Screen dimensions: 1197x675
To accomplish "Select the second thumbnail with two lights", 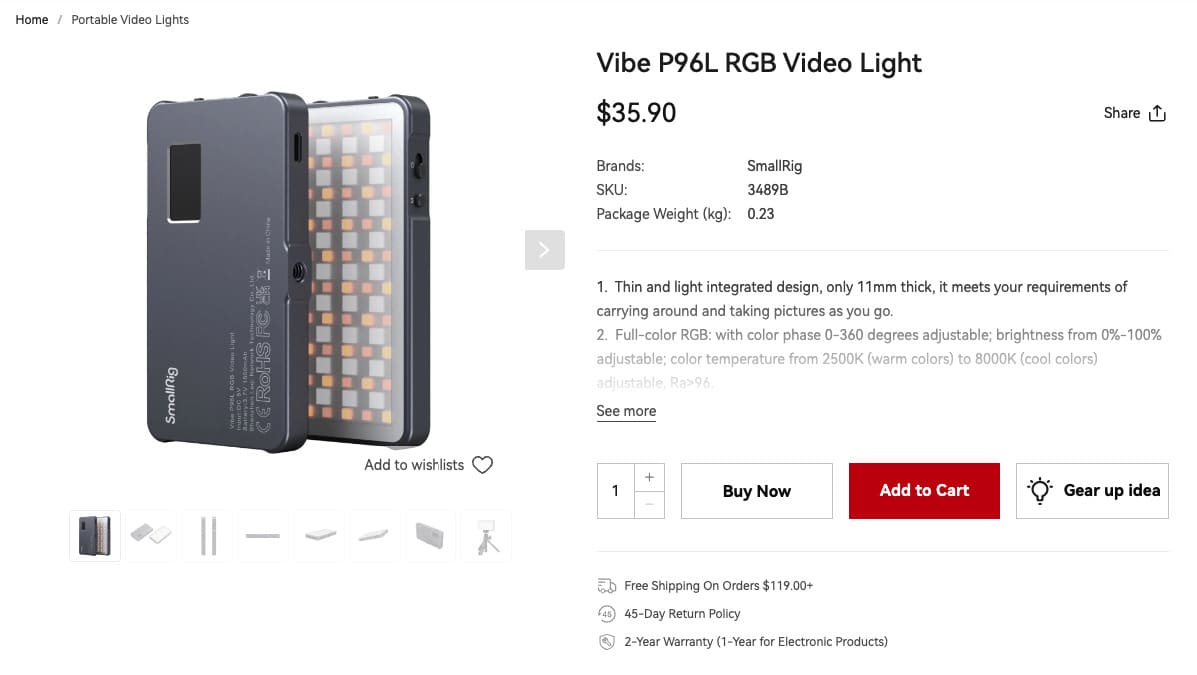I will (151, 536).
